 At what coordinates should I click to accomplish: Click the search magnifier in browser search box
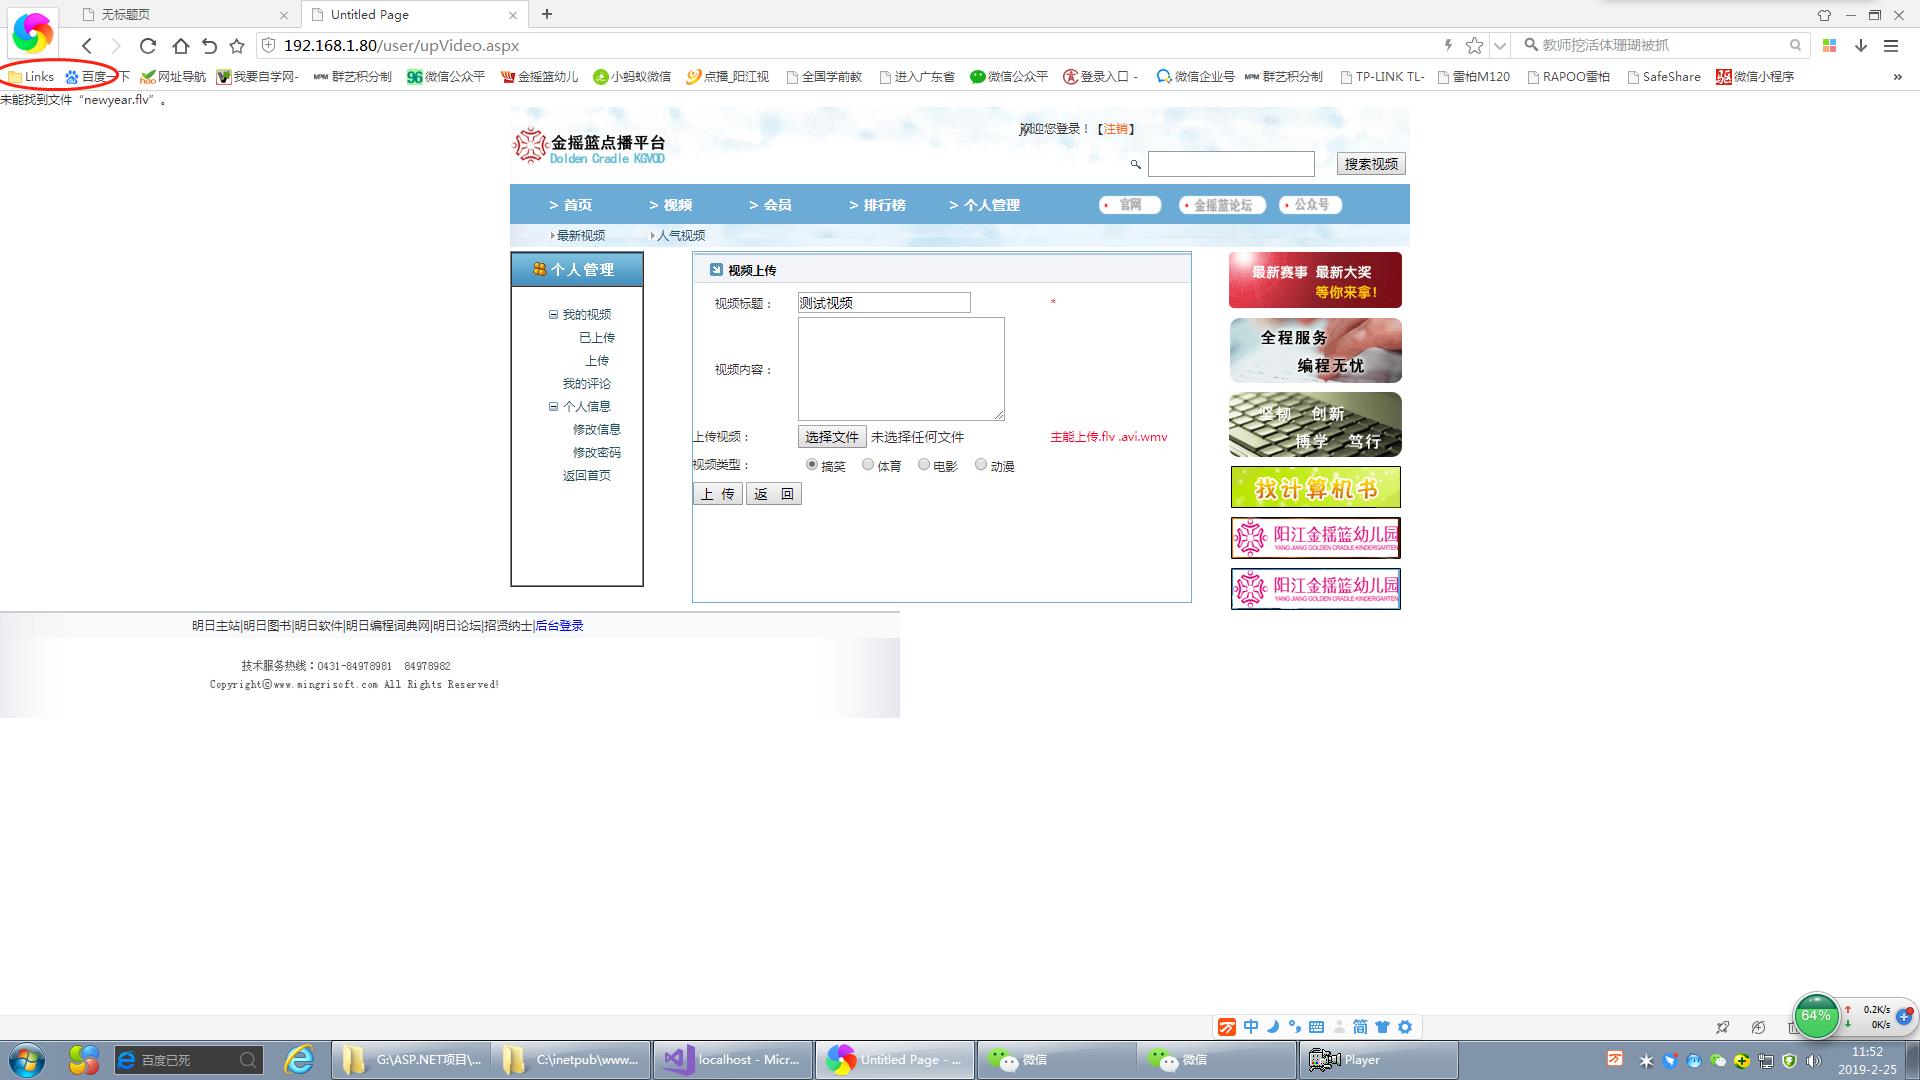click(1795, 45)
